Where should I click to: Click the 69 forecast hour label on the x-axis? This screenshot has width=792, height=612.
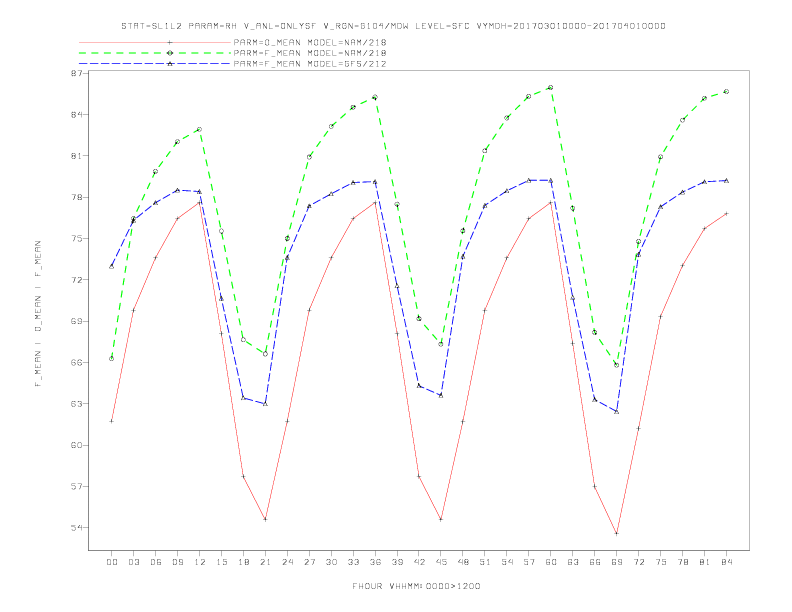[x=617, y=562]
